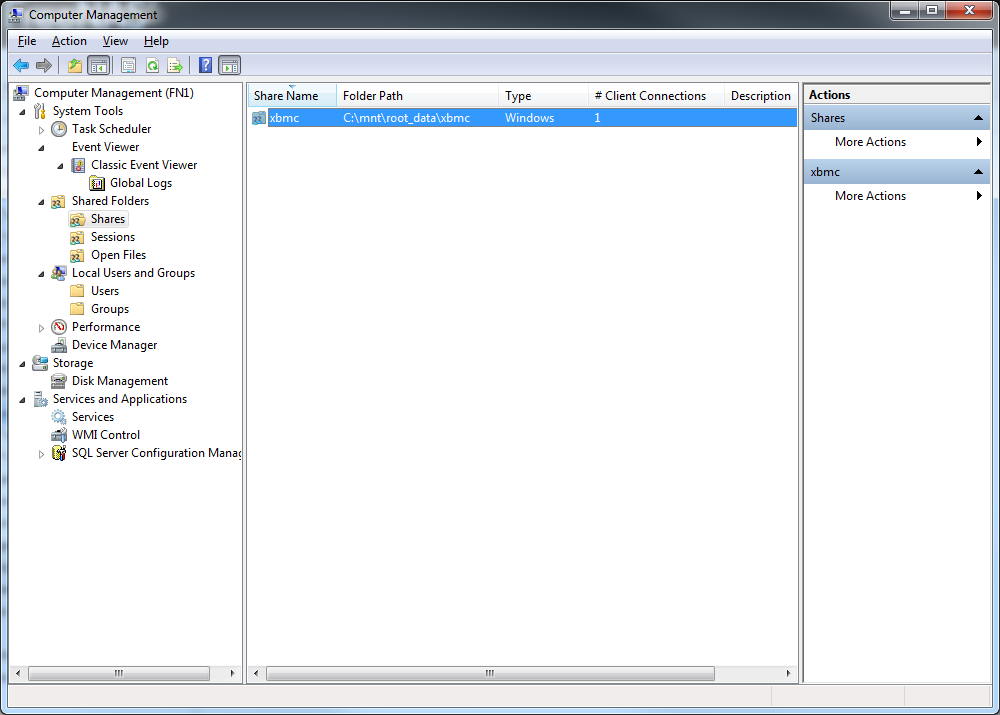The width and height of the screenshot is (1000, 715).
Task: Click the Classic Event Viewer icon
Action: click(x=78, y=165)
